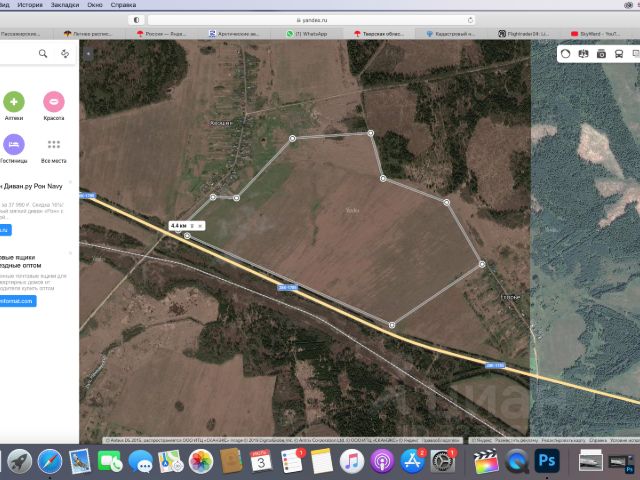This screenshot has width=640, height=480.
Task: Open the Закладки menu
Action: (65, 5)
